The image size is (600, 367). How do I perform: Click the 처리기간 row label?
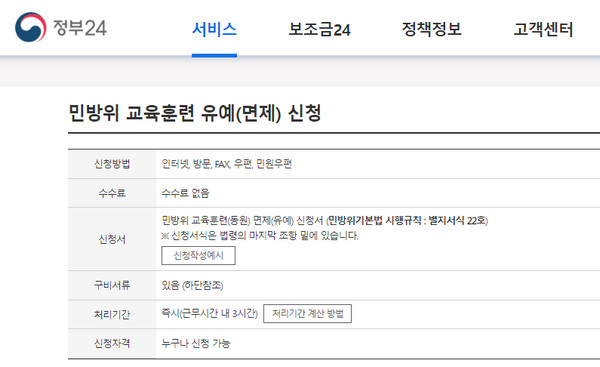(x=112, y=315)
